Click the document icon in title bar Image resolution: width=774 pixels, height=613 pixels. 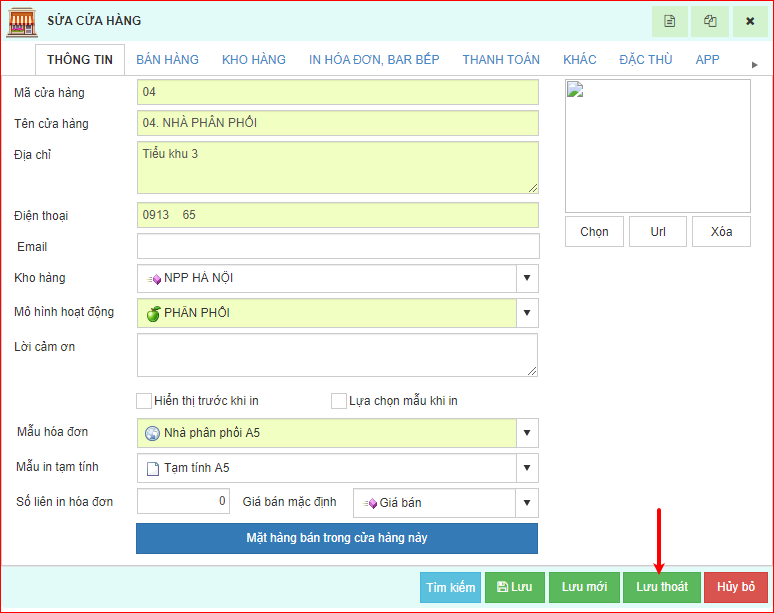[670, 21]
